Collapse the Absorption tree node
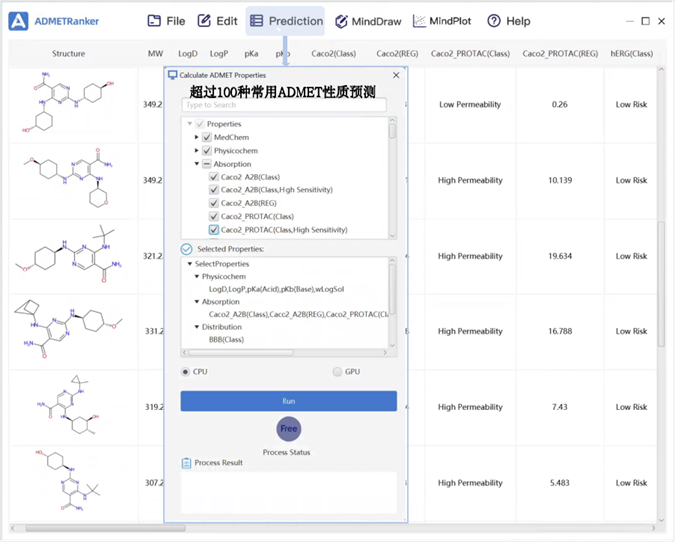The height and width of the screenshot is (543, 675). click(197, 164)
